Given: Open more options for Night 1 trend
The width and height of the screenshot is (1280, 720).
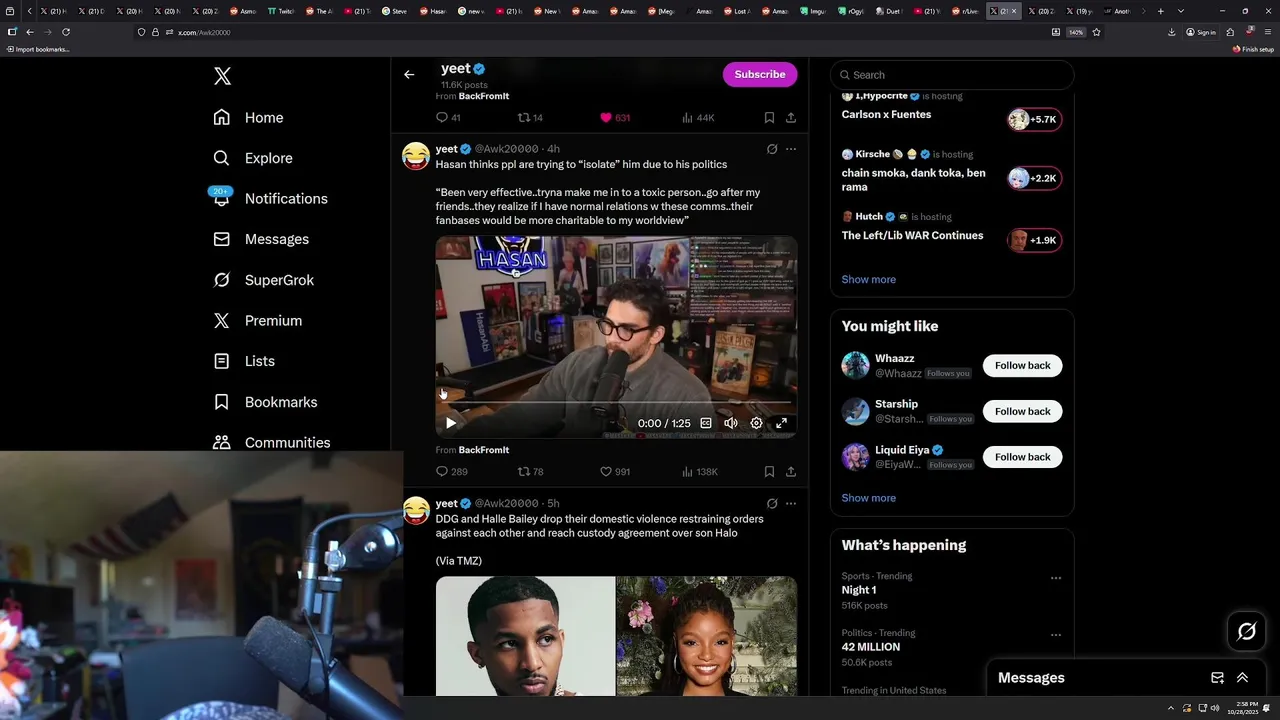Looking at the screenshot, I should coord(1055,578).
